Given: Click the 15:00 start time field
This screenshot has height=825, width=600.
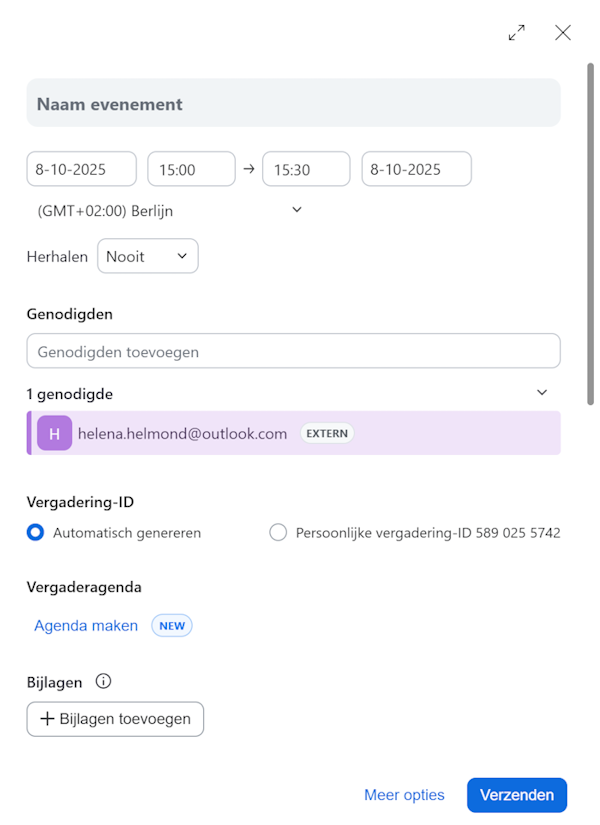Looking at the screenshot, I should click(x=191, y=169).
